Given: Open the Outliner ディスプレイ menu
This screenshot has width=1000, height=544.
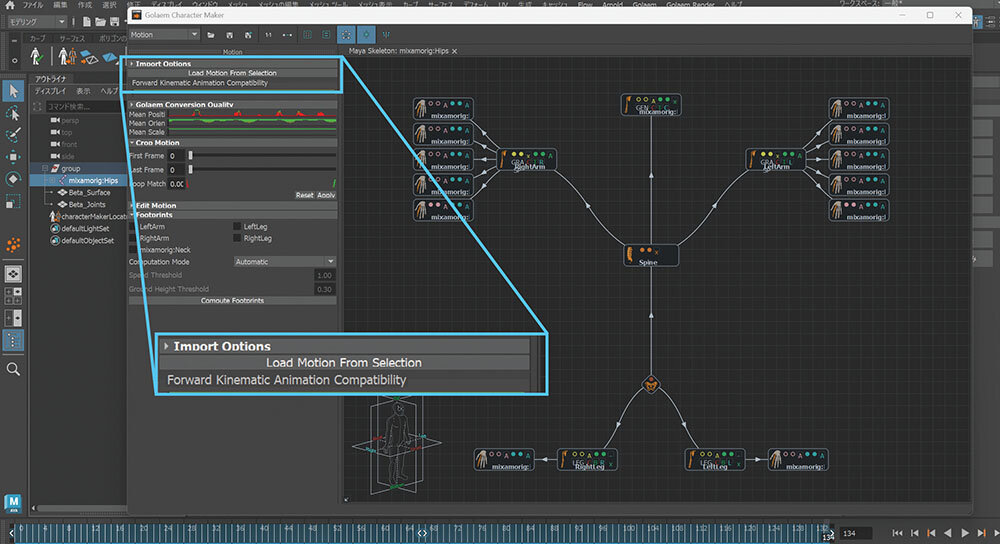Looking at the screenshot, I should coord(50,91).
